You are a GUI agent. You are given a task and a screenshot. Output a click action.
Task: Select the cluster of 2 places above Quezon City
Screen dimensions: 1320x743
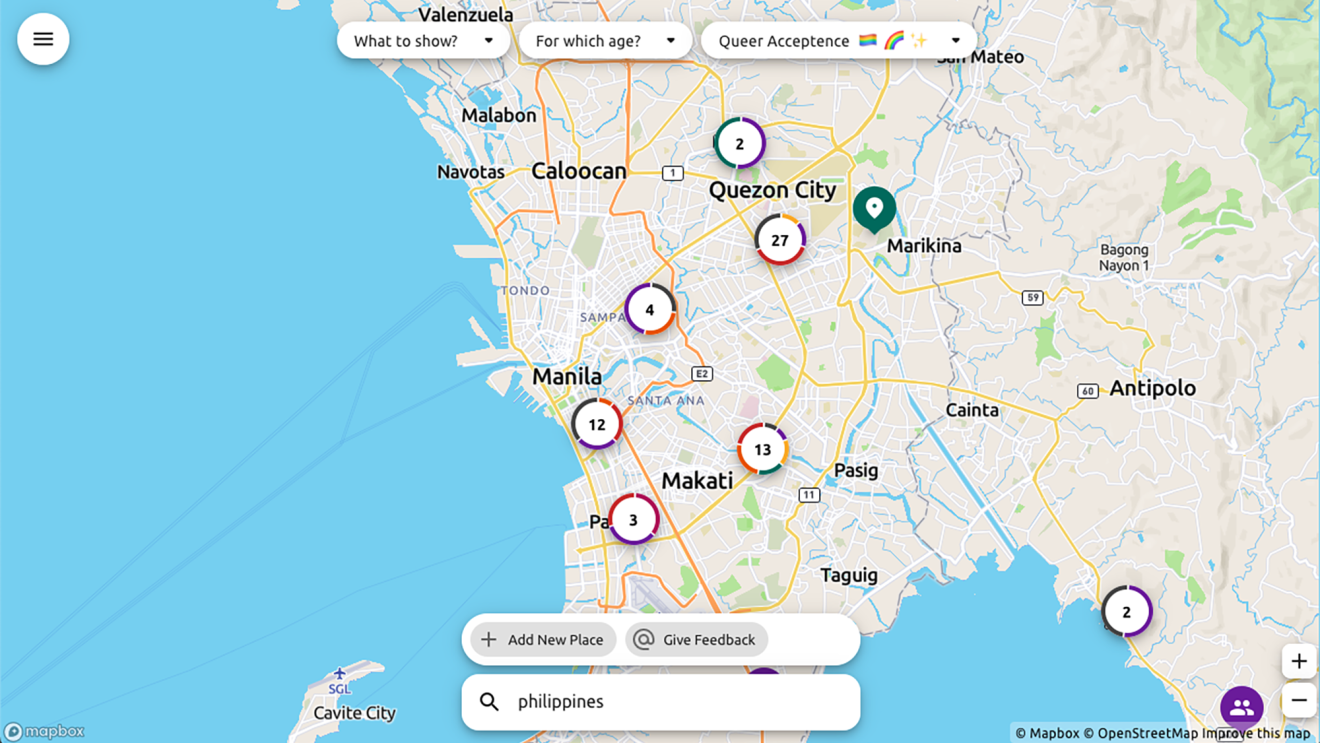(739, 143)
